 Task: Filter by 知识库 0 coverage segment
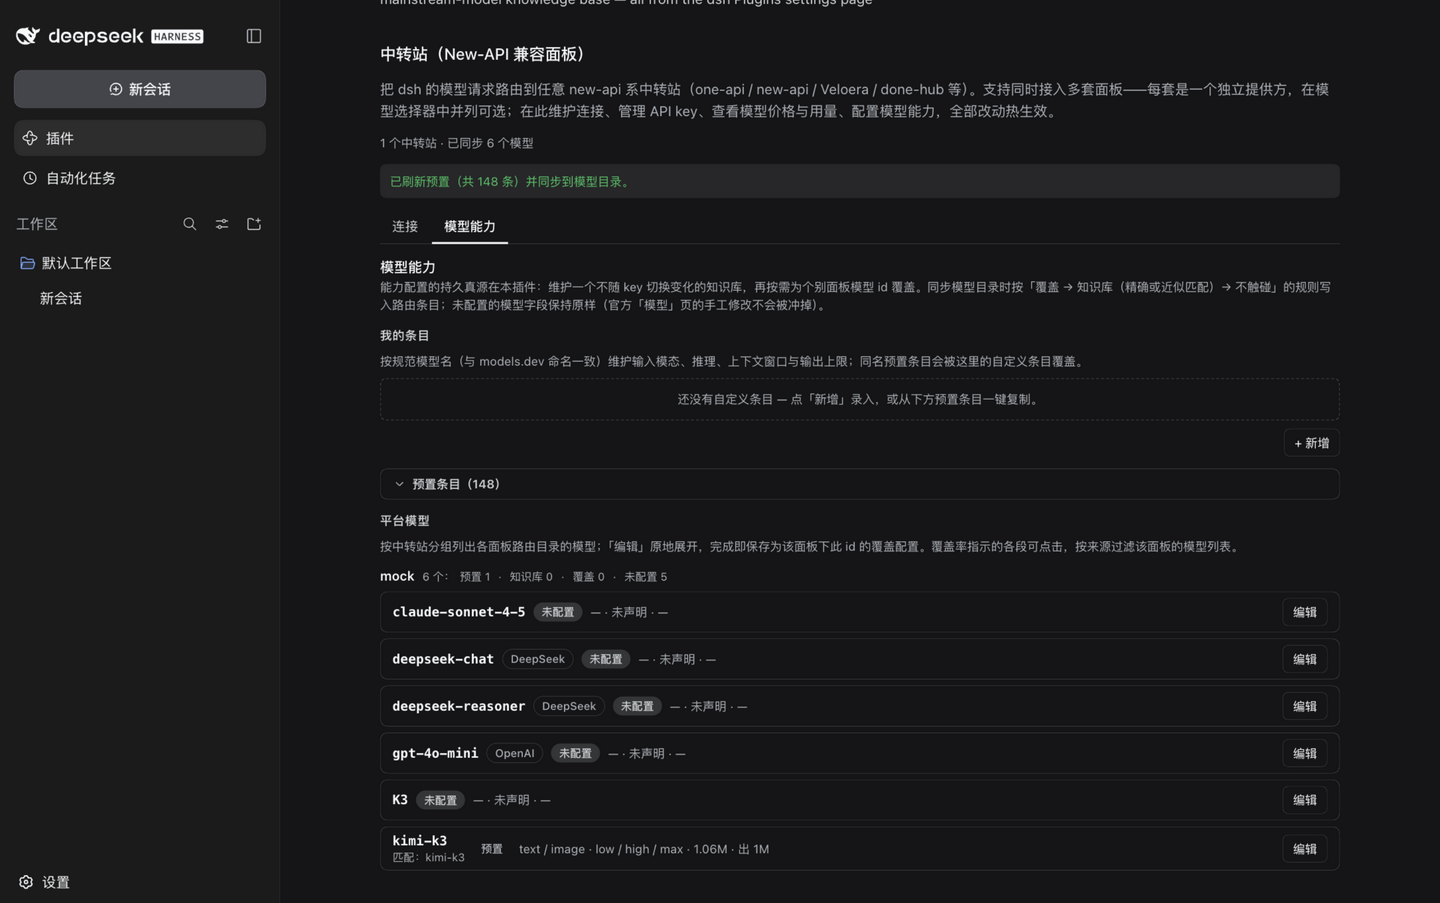[530, 577]
